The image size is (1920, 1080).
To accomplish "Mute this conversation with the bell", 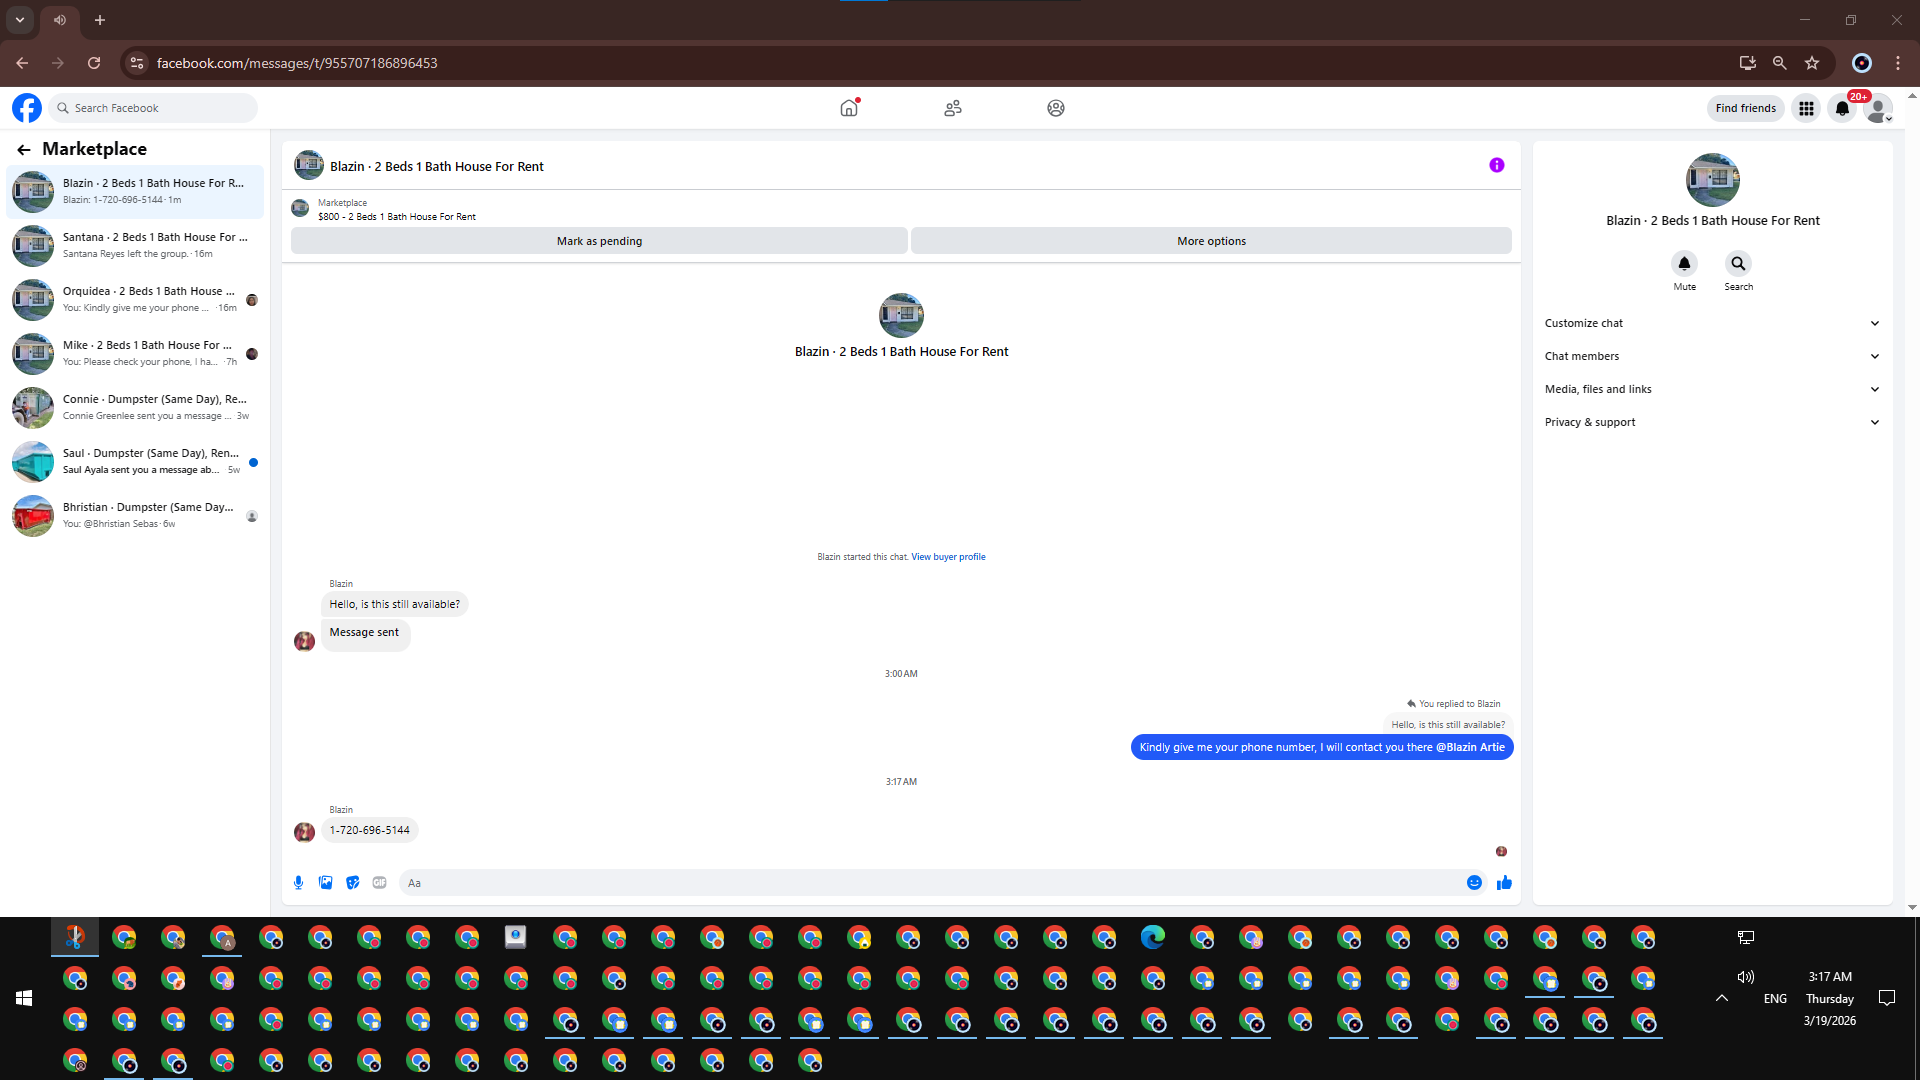I will coord(1684,264).
